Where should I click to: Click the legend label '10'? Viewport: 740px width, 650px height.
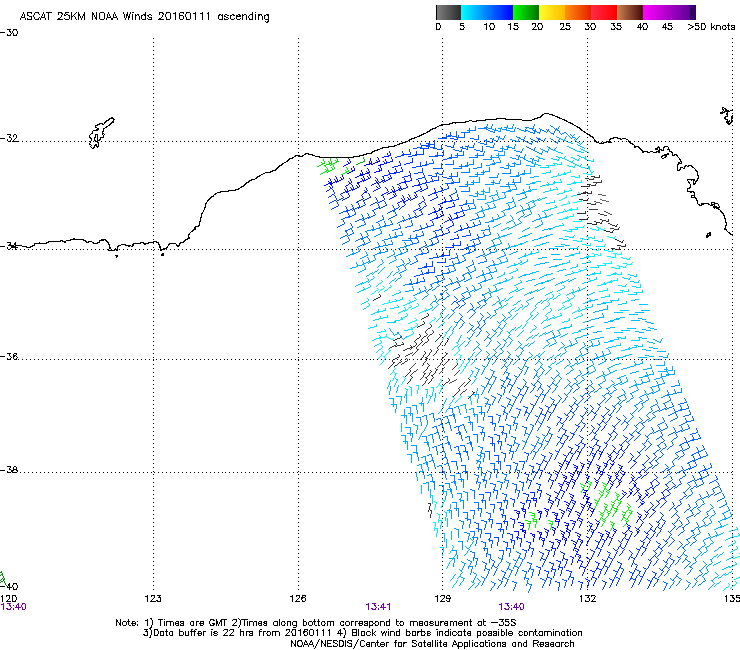(489, 27)
